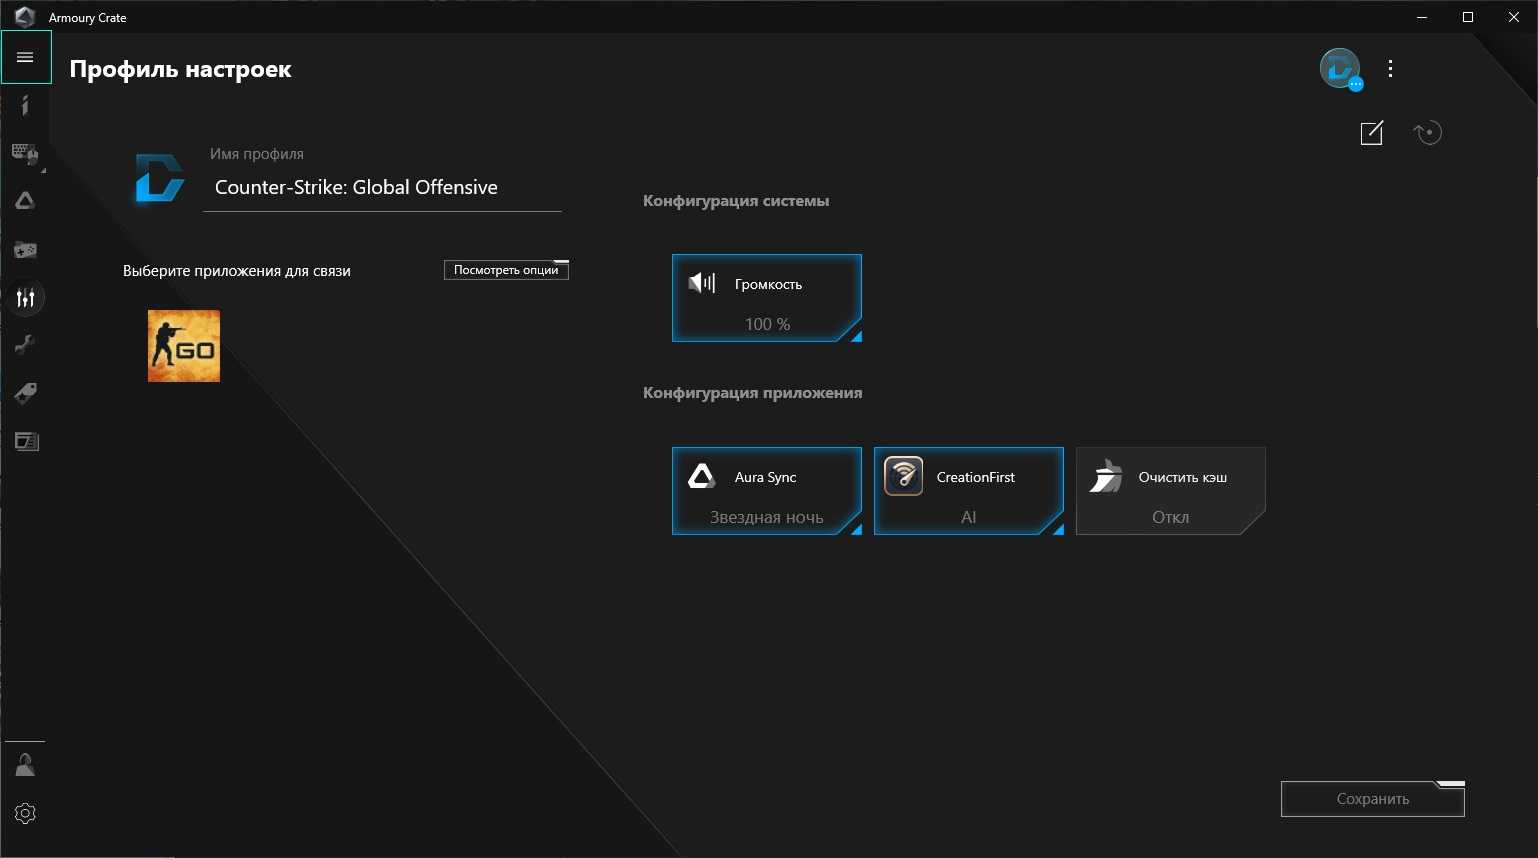
Task: Toggle the CreationFirst AI tile
Action: (x=968, y=491)
